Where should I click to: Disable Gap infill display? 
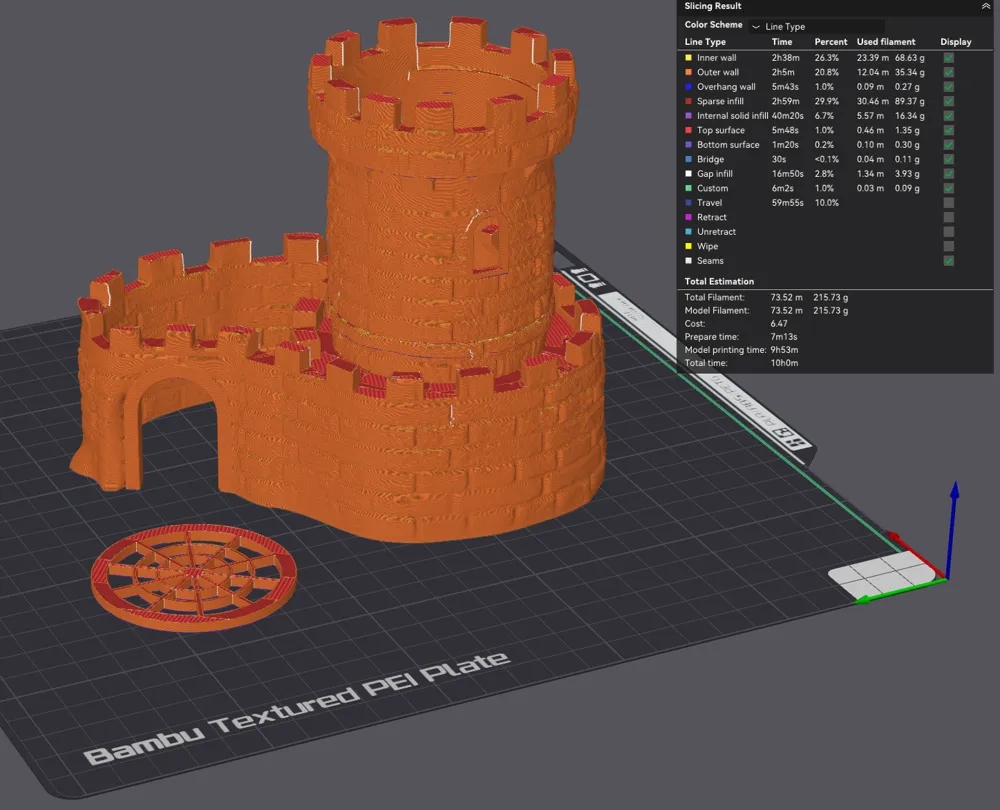947,173
